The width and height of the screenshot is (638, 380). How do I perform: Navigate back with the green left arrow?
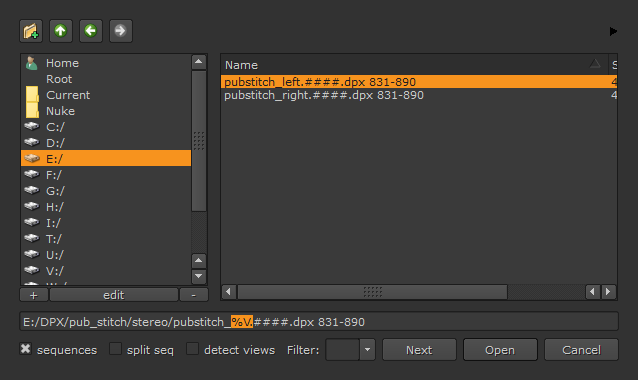click(91, 31)
